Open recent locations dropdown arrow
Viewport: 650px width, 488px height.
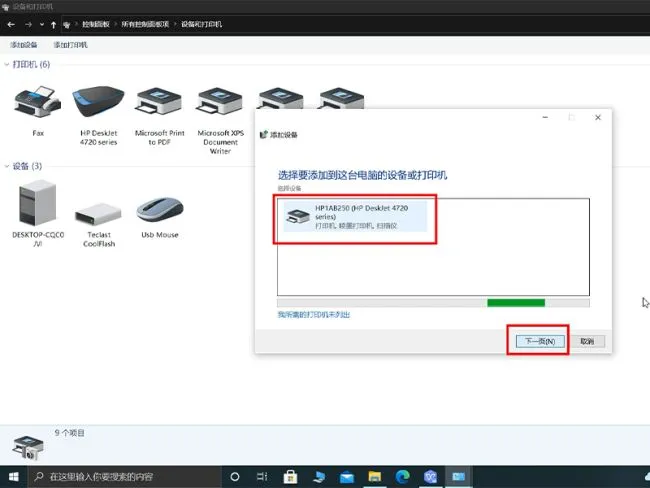coord(41,24)
